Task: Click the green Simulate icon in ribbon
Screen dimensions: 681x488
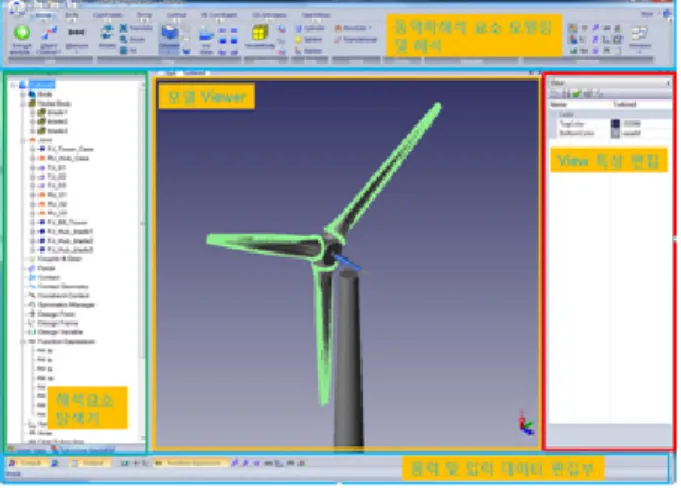Action: point(22,33)
